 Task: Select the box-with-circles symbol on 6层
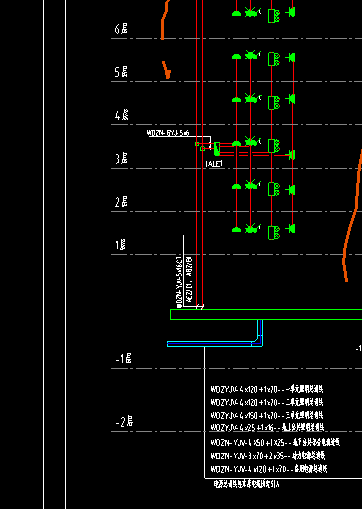coord(274,16)
